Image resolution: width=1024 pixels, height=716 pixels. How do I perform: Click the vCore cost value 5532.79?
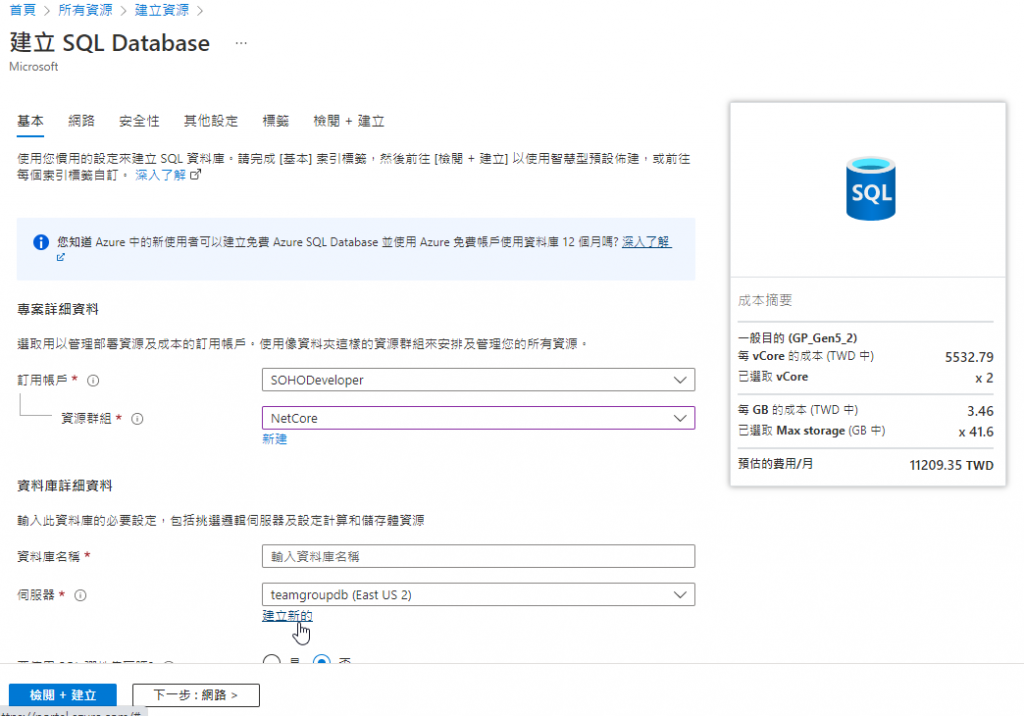click(969, 357)
